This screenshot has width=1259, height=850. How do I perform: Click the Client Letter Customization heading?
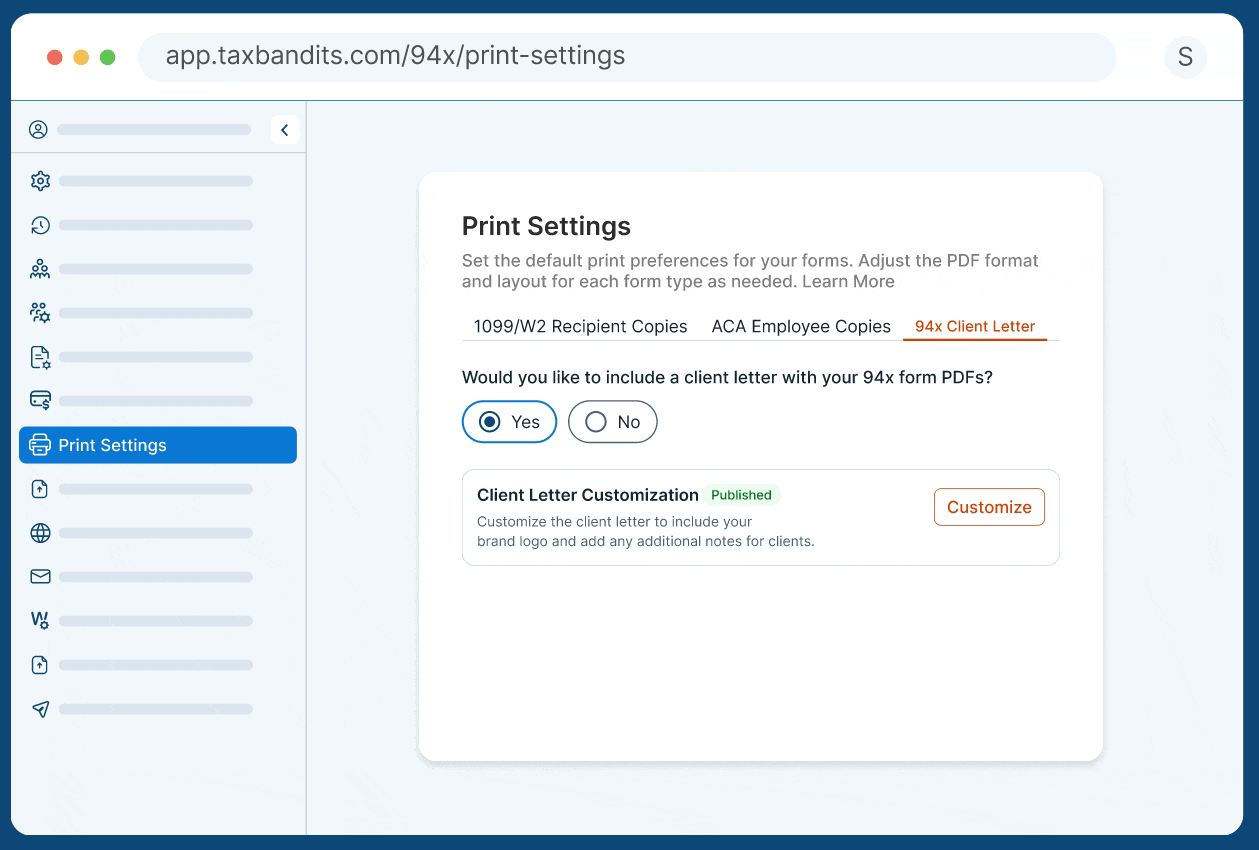click(588, 495)
